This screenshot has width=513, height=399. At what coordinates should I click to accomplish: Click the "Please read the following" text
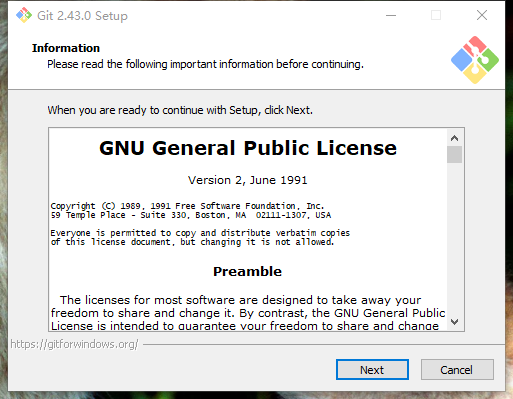[205, 64]
